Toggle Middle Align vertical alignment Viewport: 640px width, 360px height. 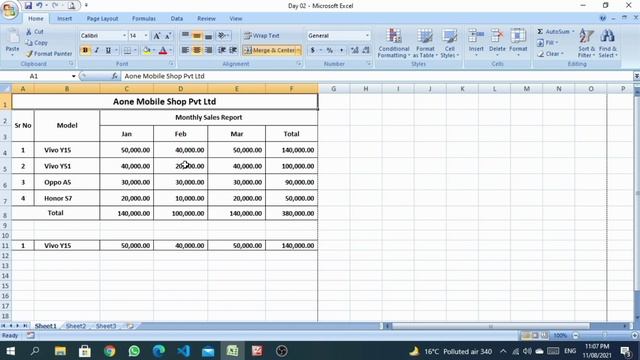(x=197, y=36)
